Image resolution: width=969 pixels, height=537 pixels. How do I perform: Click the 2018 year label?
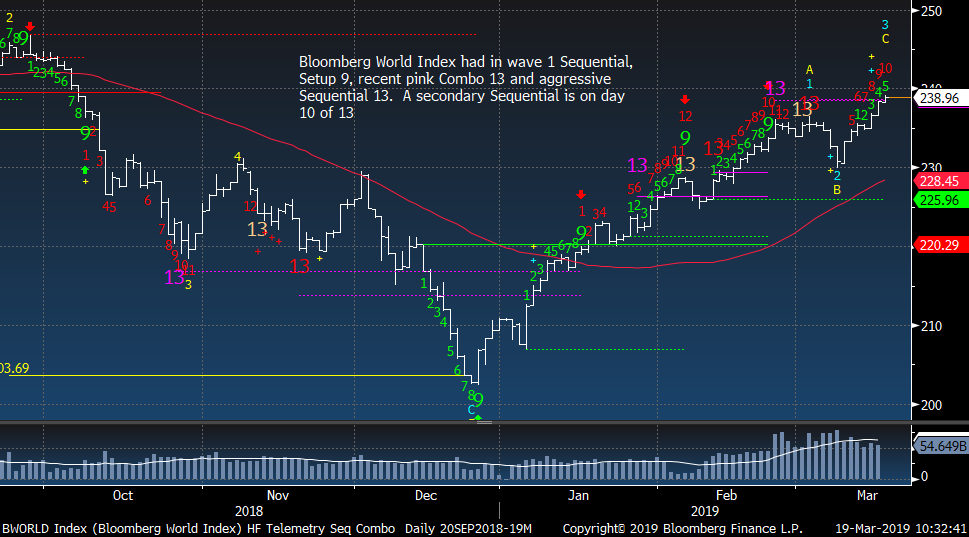coord(249,512)
